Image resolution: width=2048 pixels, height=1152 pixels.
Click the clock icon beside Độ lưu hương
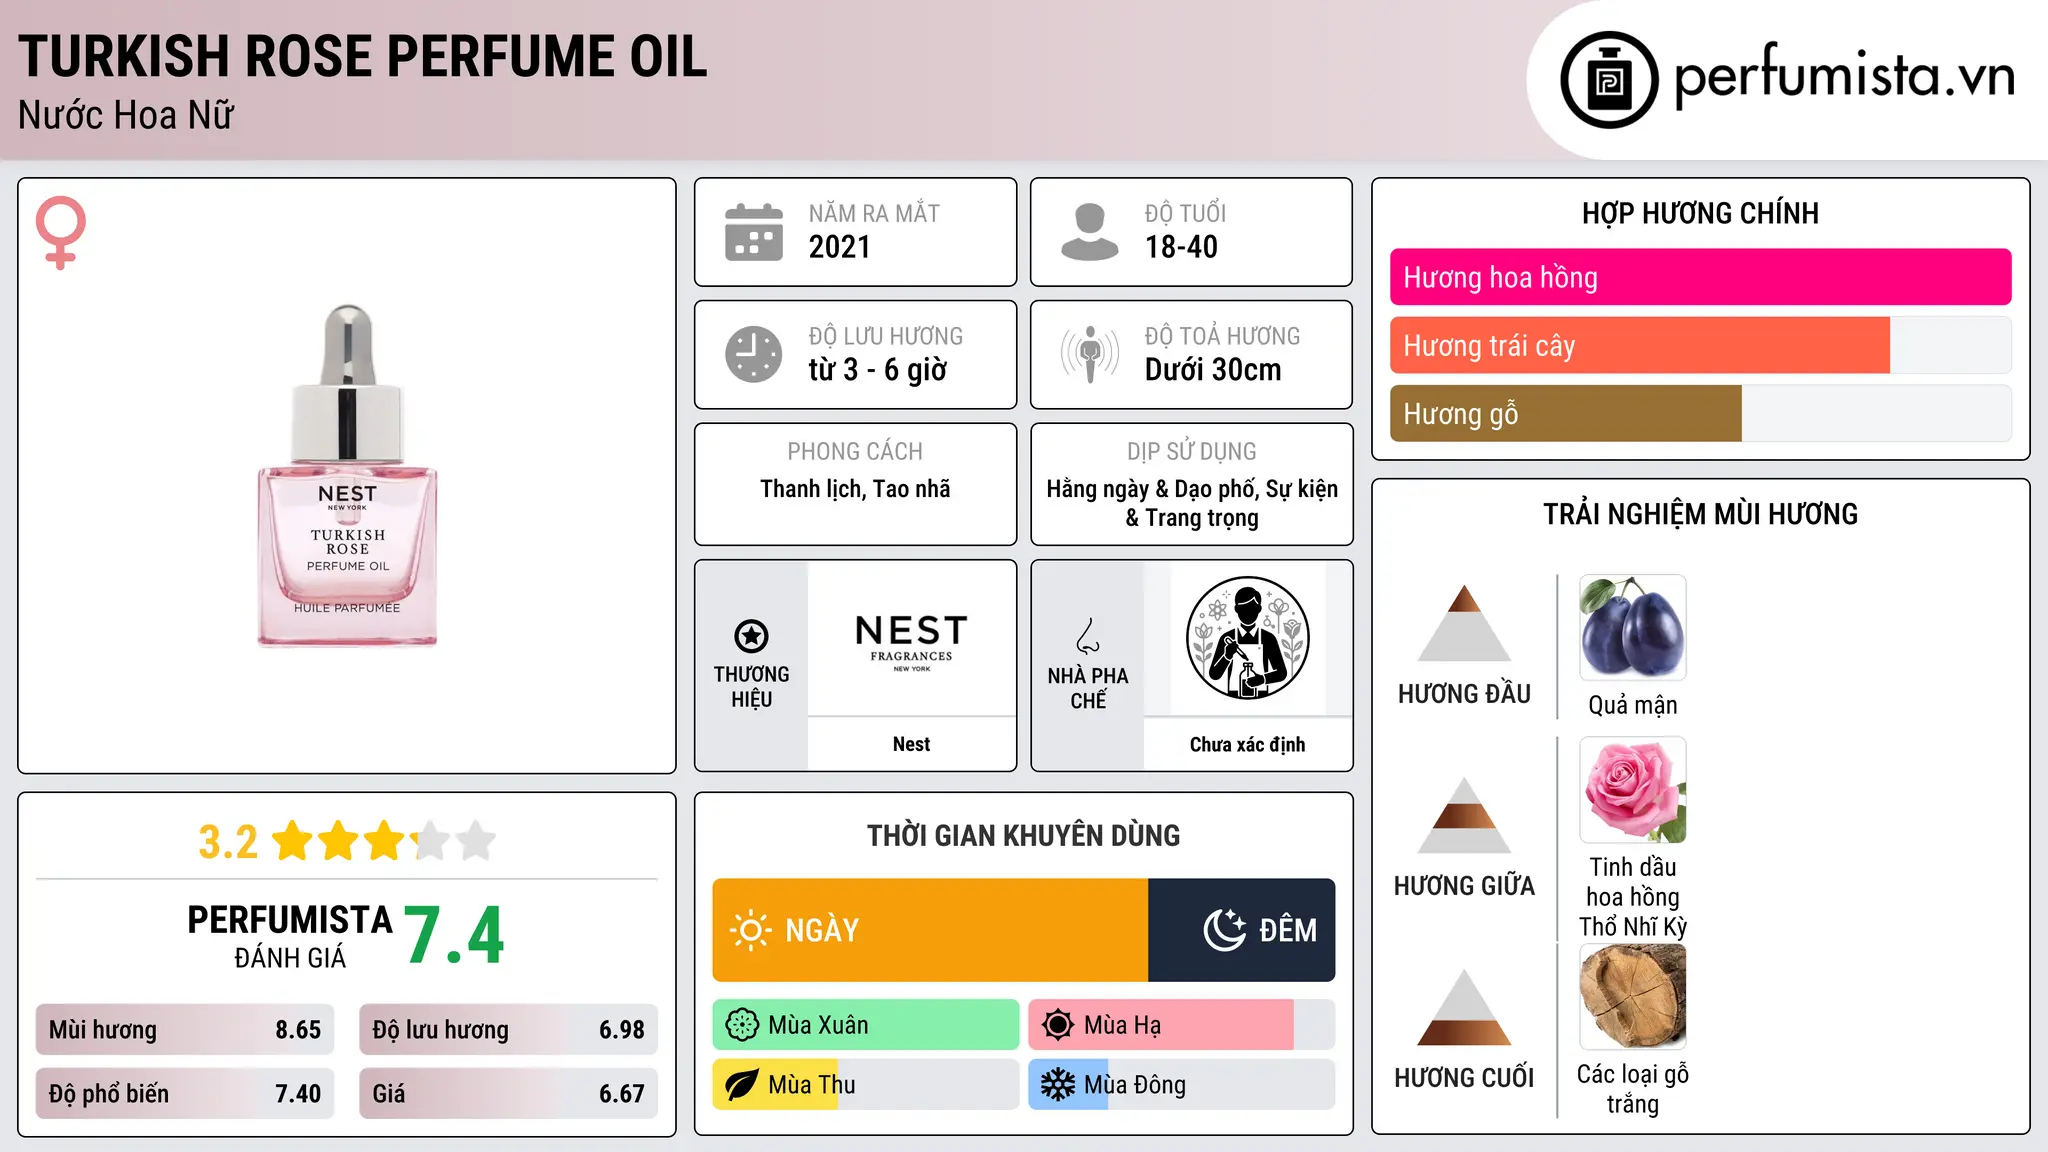pos(754,354)
